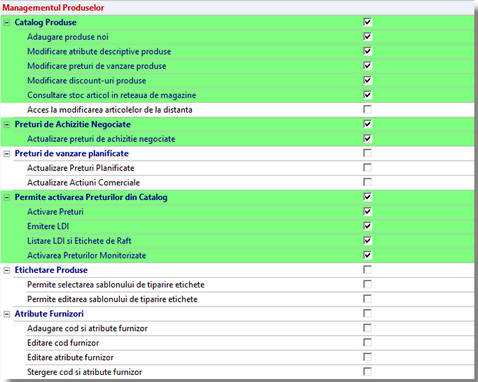The width and height of the screenshot is (478, 382).
Task: Collapse Preturi de Achizitie Negociate group
Action: click(7, 125)
